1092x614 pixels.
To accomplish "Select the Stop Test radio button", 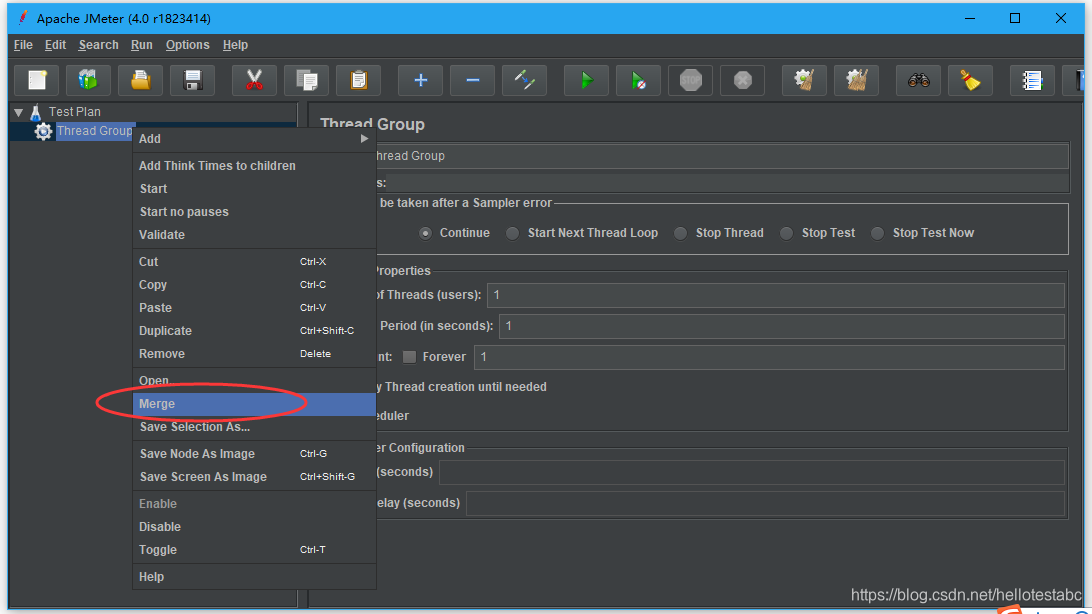I will 786,233.
